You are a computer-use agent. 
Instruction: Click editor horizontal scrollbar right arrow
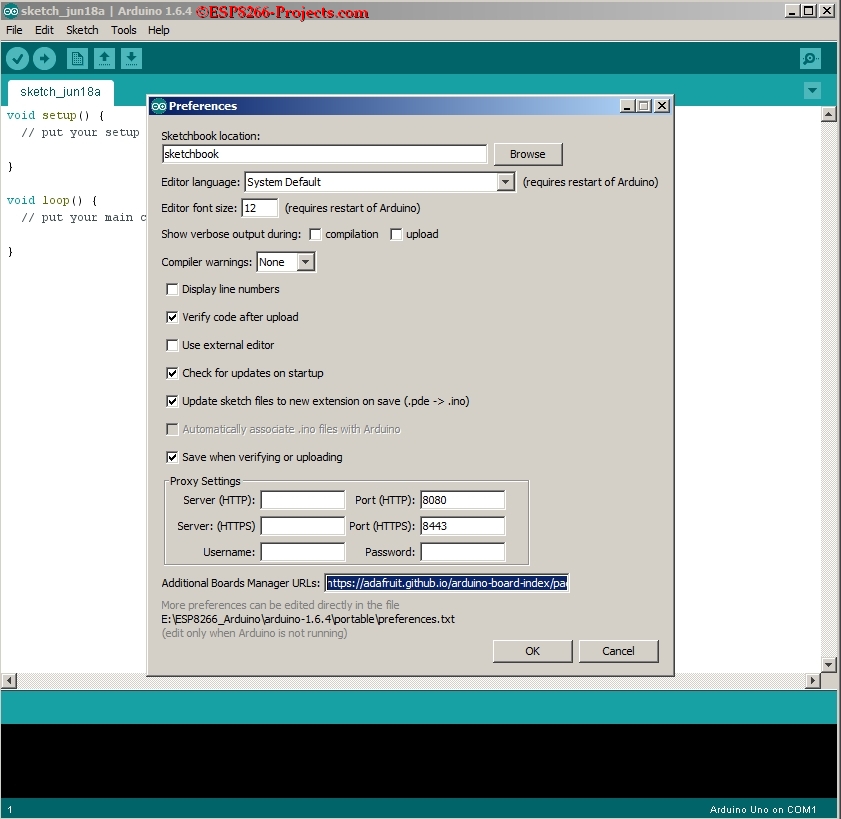click(813, 681)
